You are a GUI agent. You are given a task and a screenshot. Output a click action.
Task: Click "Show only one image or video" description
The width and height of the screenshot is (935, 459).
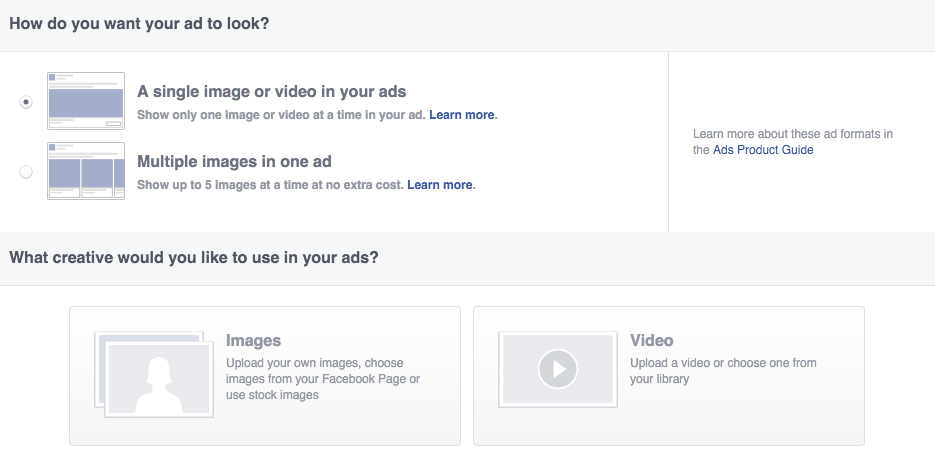click(x=281, y=115)
